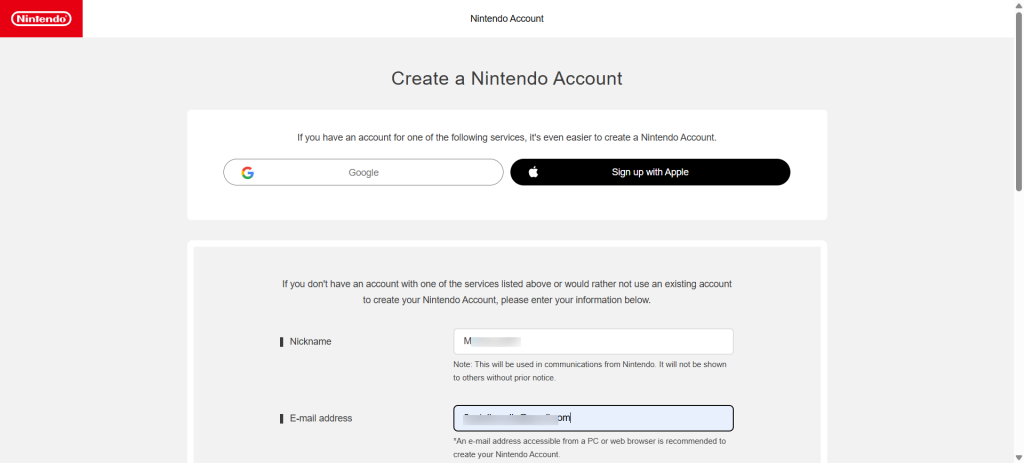Click the 'If you don't have an account' paragraph
Image resolution: width=1024 pixels, height=463 pixels.
[x=507, y=292]
